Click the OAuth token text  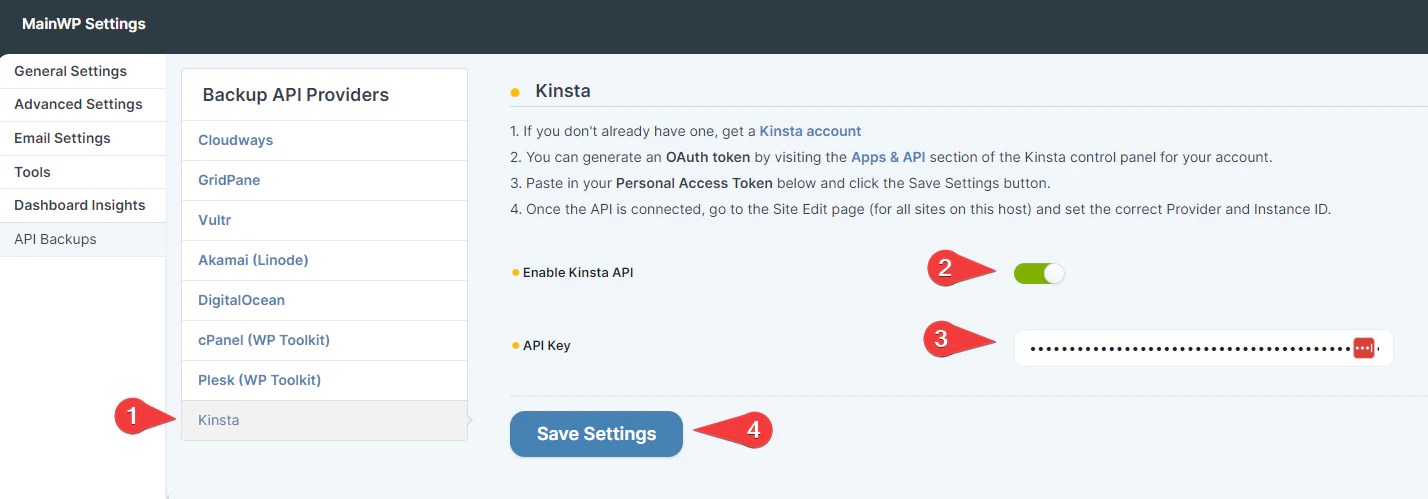coord(708,158)
